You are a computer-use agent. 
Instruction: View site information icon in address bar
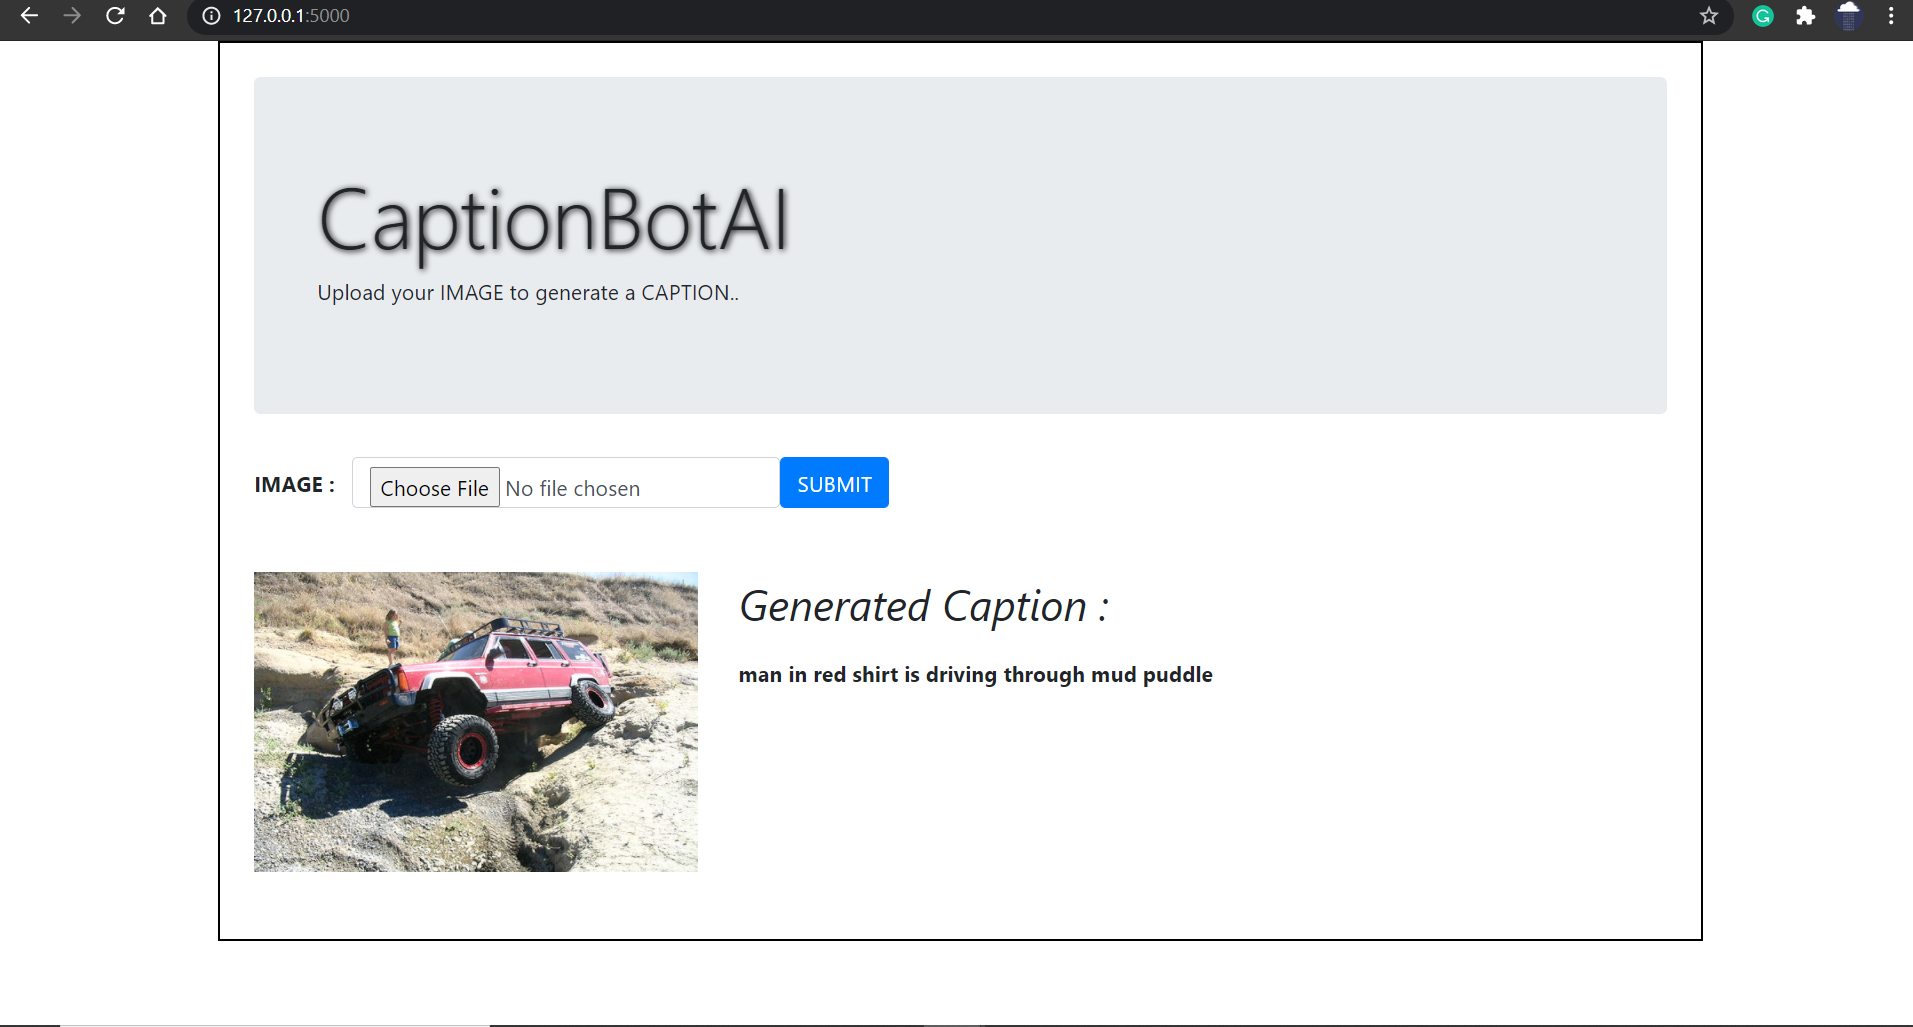(x=209, y=16)
